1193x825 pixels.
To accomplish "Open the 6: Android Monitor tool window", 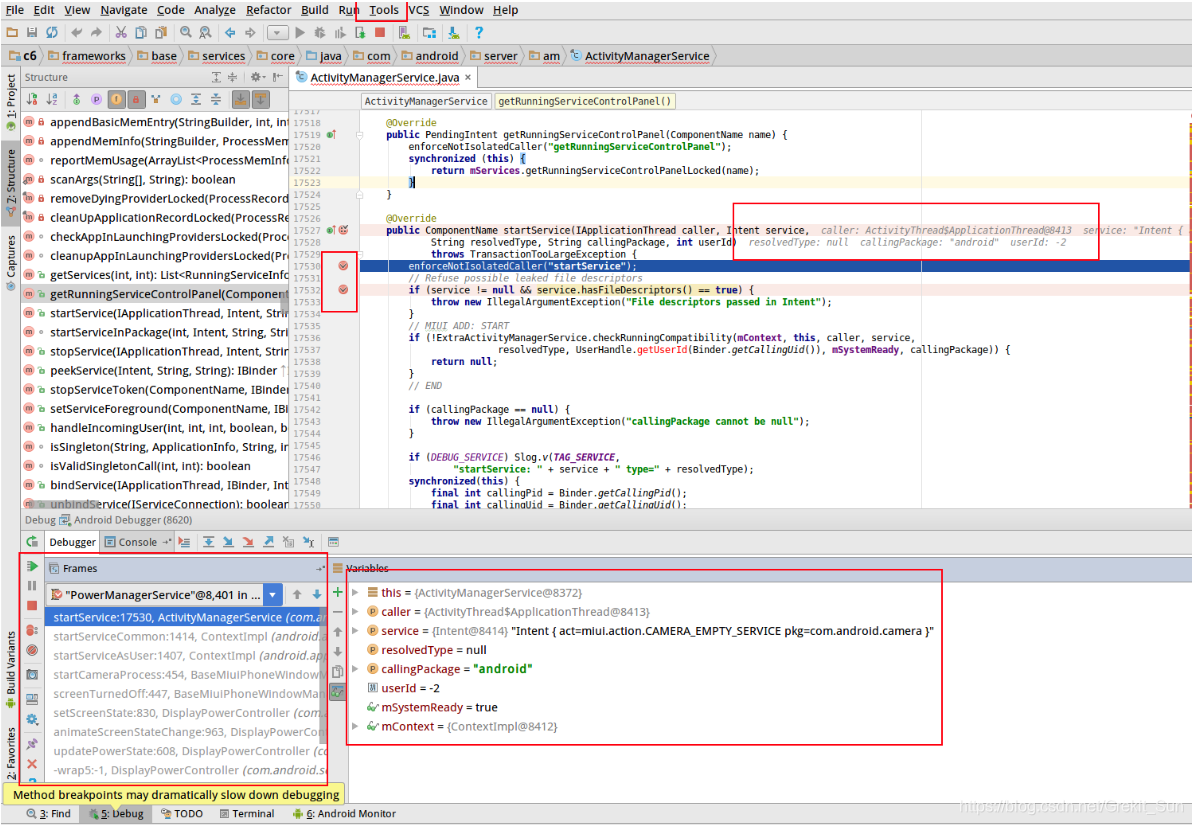I will click(345, 814).
